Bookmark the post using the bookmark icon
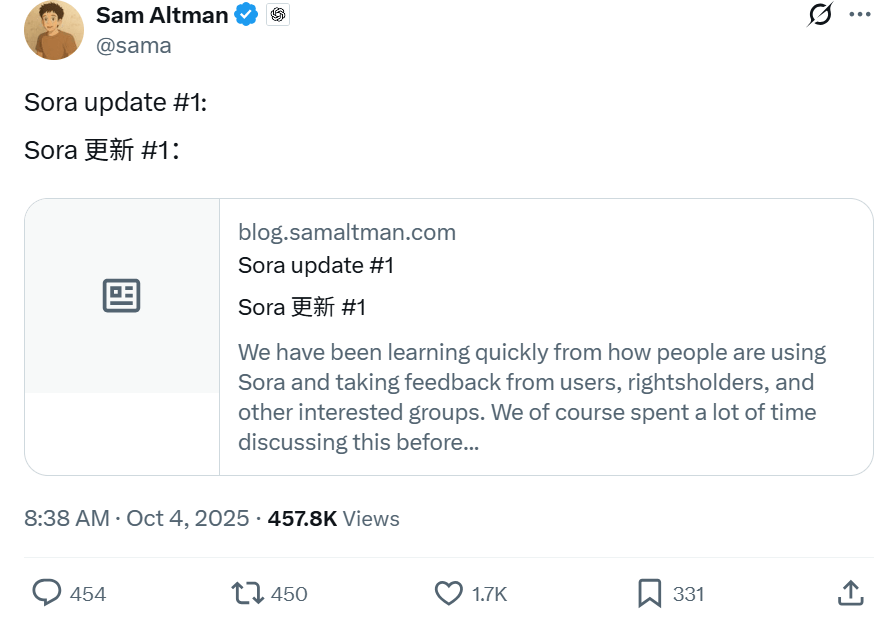The height and width of the screenshot is (623, 891). click(x=649, y=593)
